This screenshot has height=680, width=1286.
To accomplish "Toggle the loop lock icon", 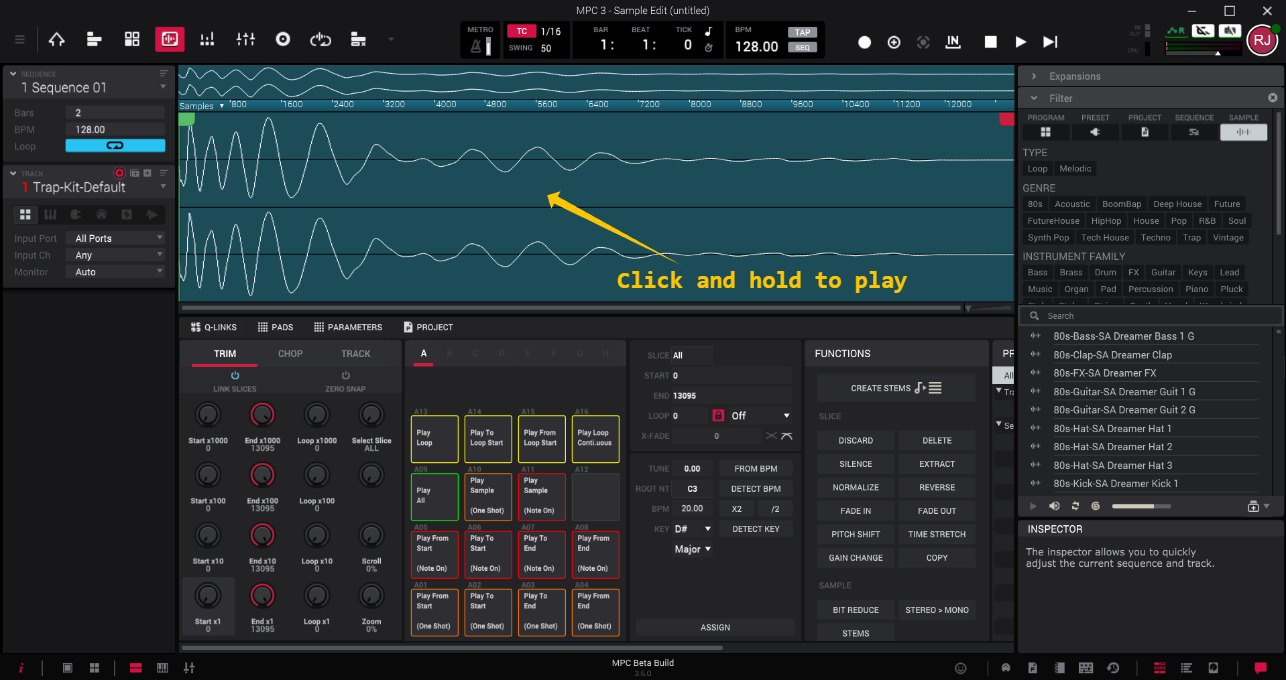I will (717, 415).
